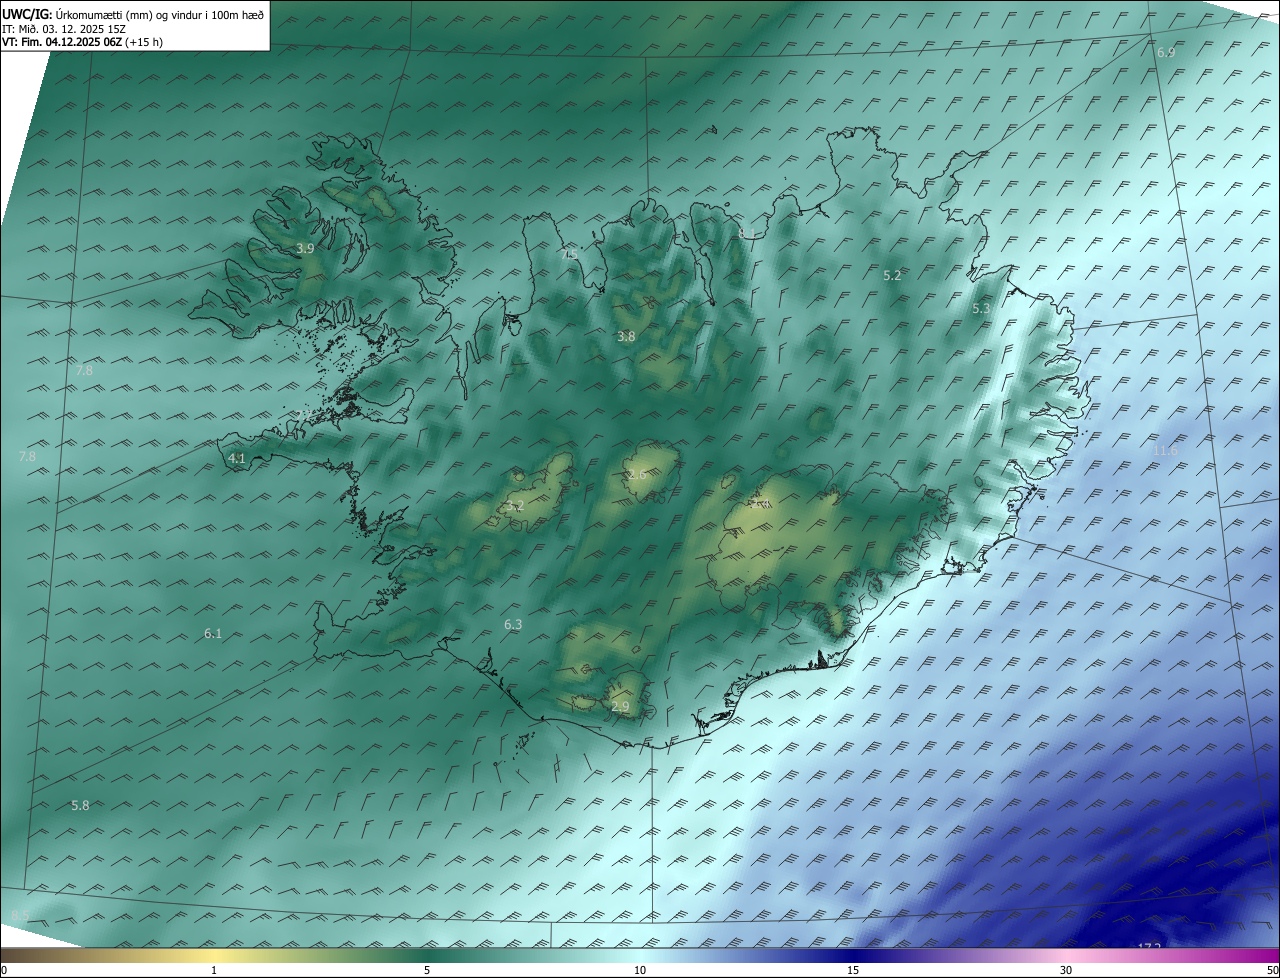Image resolution: width=1280 pixels, height=978 pixels.
Task: Click the 8.1 value label
Action: pyautogui.click(x=747, y=233)
